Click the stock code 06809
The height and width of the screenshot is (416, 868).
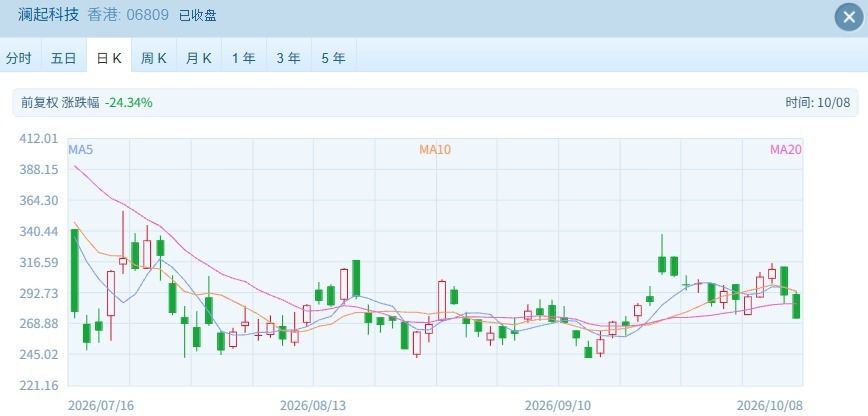tap(148, 15)
